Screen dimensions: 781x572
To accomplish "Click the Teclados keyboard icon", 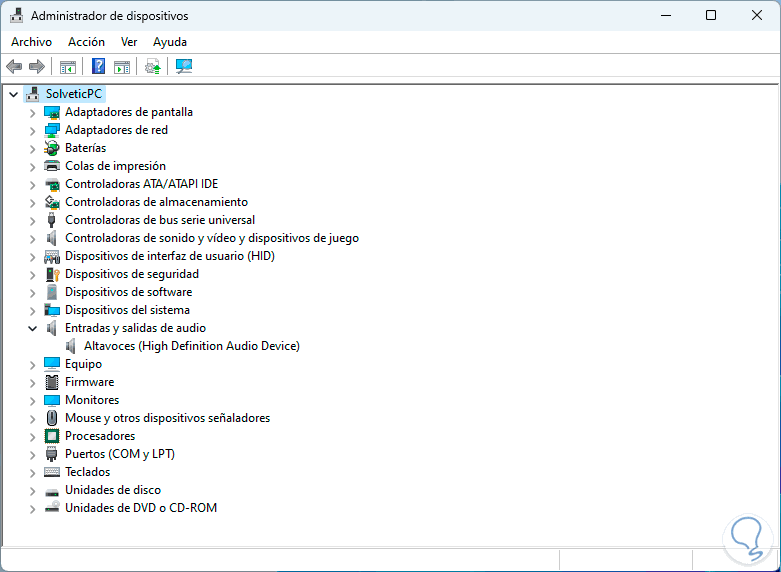I will click(x=52, y=472).
